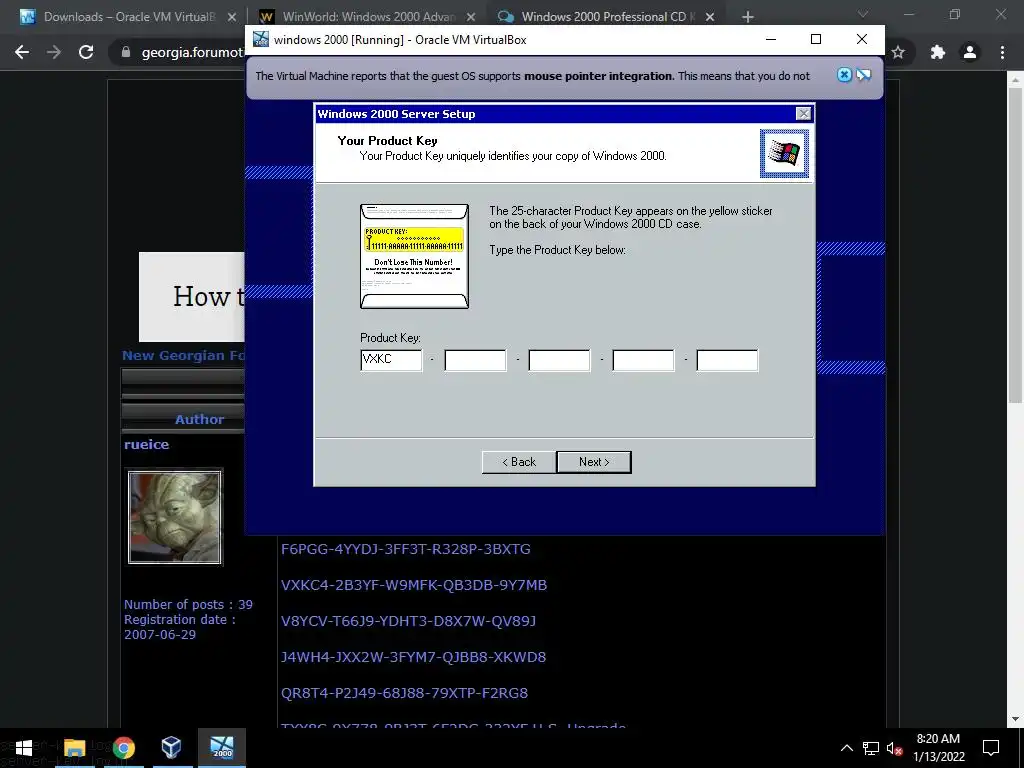Click the Author column header
Image resolution: width=1024 pixels, height=768 pixels.
[x=199, y=419]
